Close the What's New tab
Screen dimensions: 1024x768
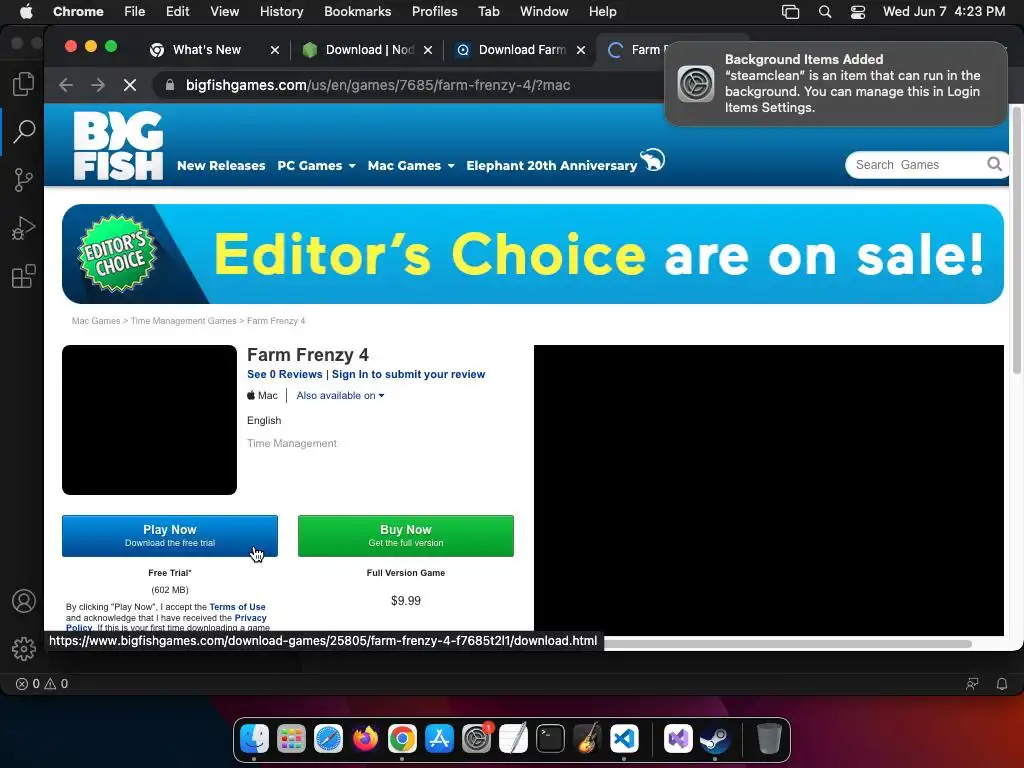275,50
